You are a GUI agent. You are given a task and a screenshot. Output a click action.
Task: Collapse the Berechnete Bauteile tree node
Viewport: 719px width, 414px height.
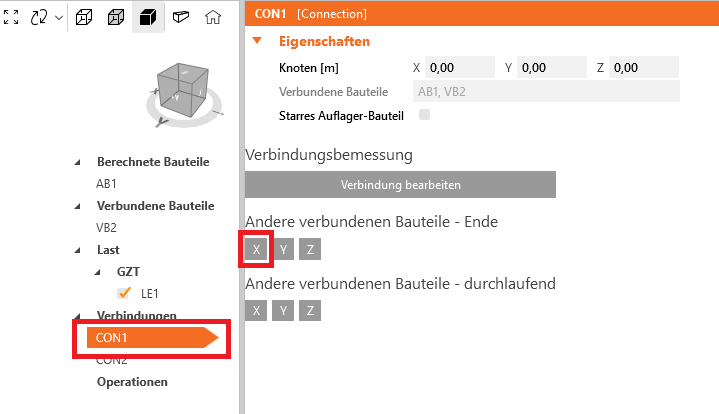[x=77, y=162]
